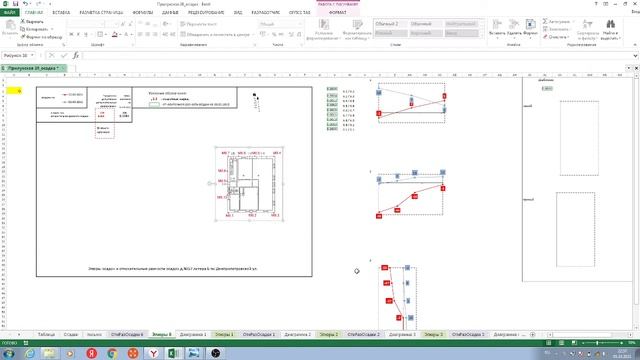Select the Осадки sheet tab
The width and height of the screenshot is (640, 360).
[71, 334]
